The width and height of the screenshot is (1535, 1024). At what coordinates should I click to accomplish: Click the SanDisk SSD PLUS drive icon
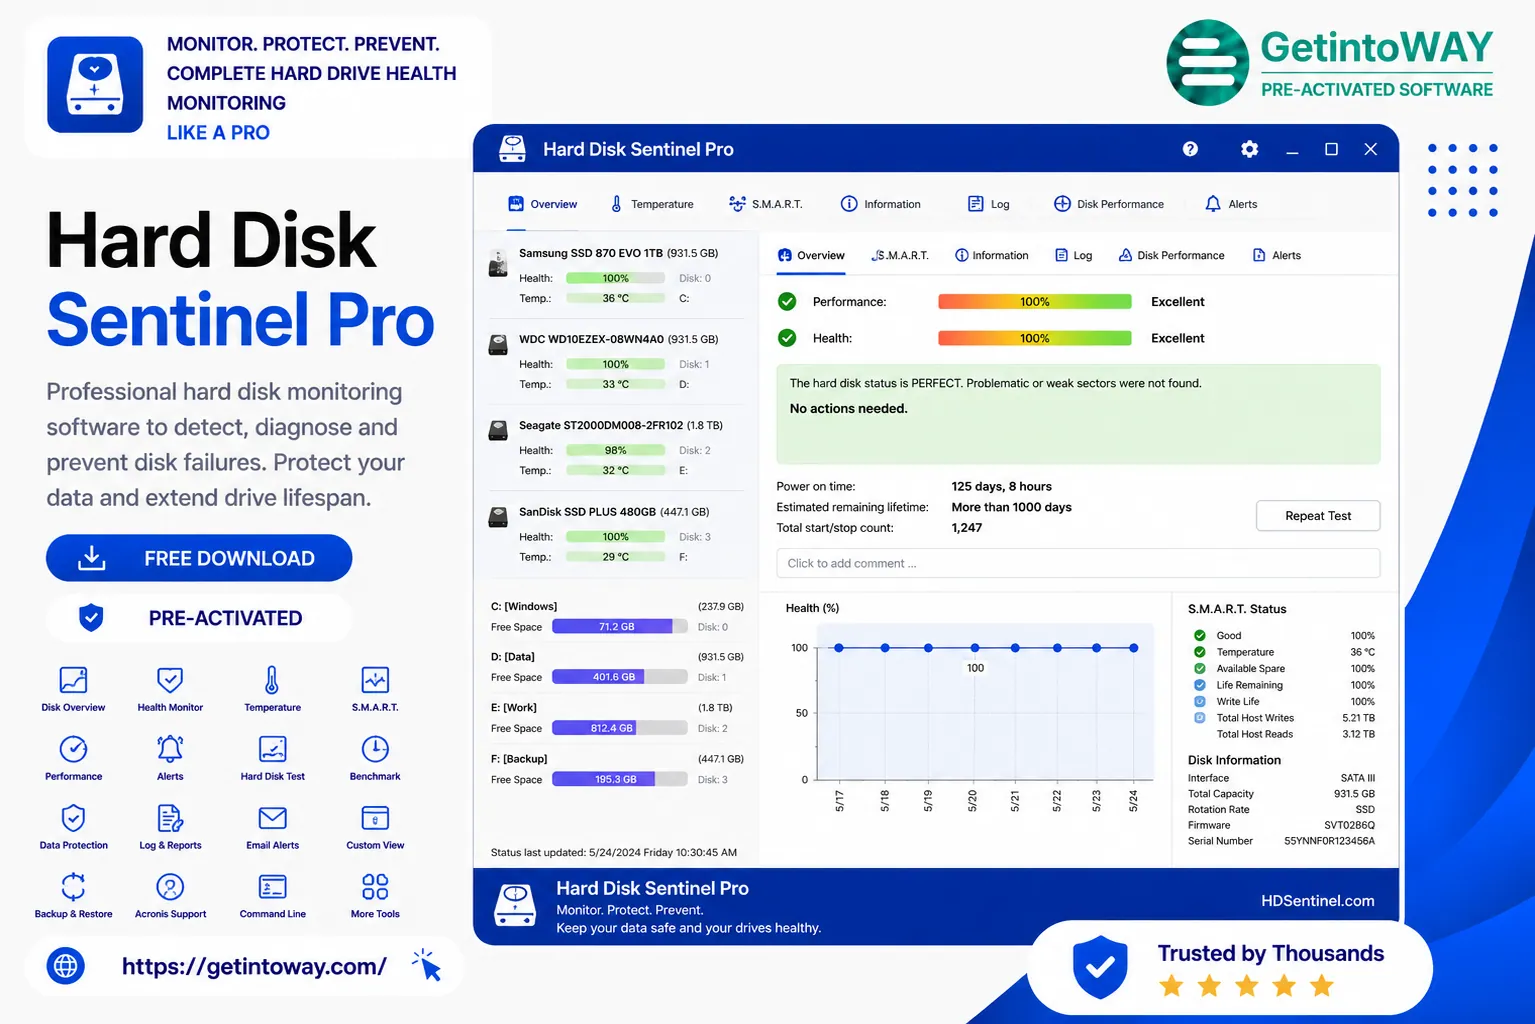point(497,517)
